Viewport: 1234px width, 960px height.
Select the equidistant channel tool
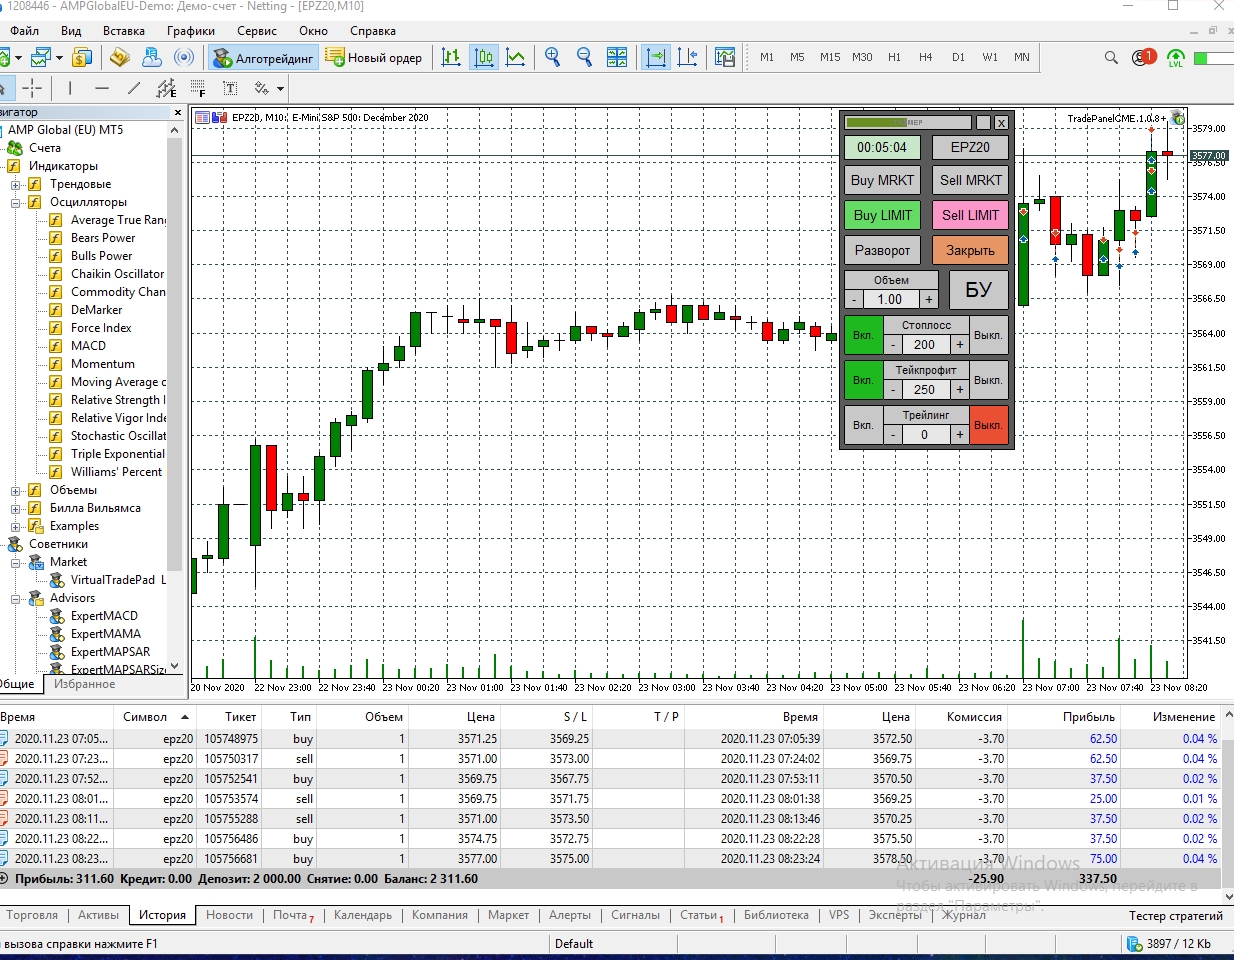pos(166,88)
